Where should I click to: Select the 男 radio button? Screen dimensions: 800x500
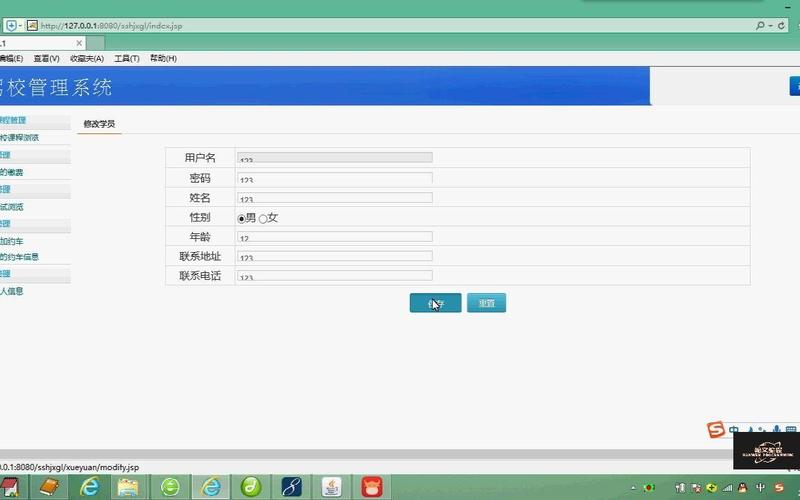coord(241,219)
